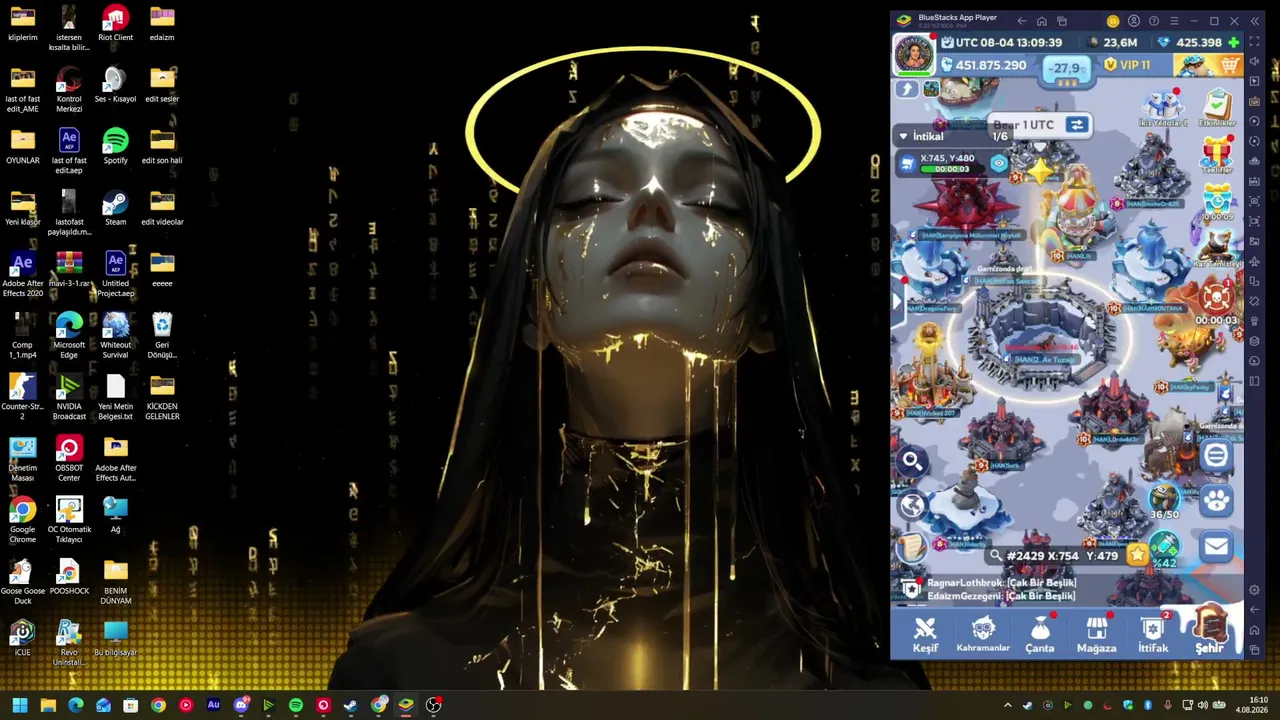Open the shopping cart offer banner

tap(1207, 66)
